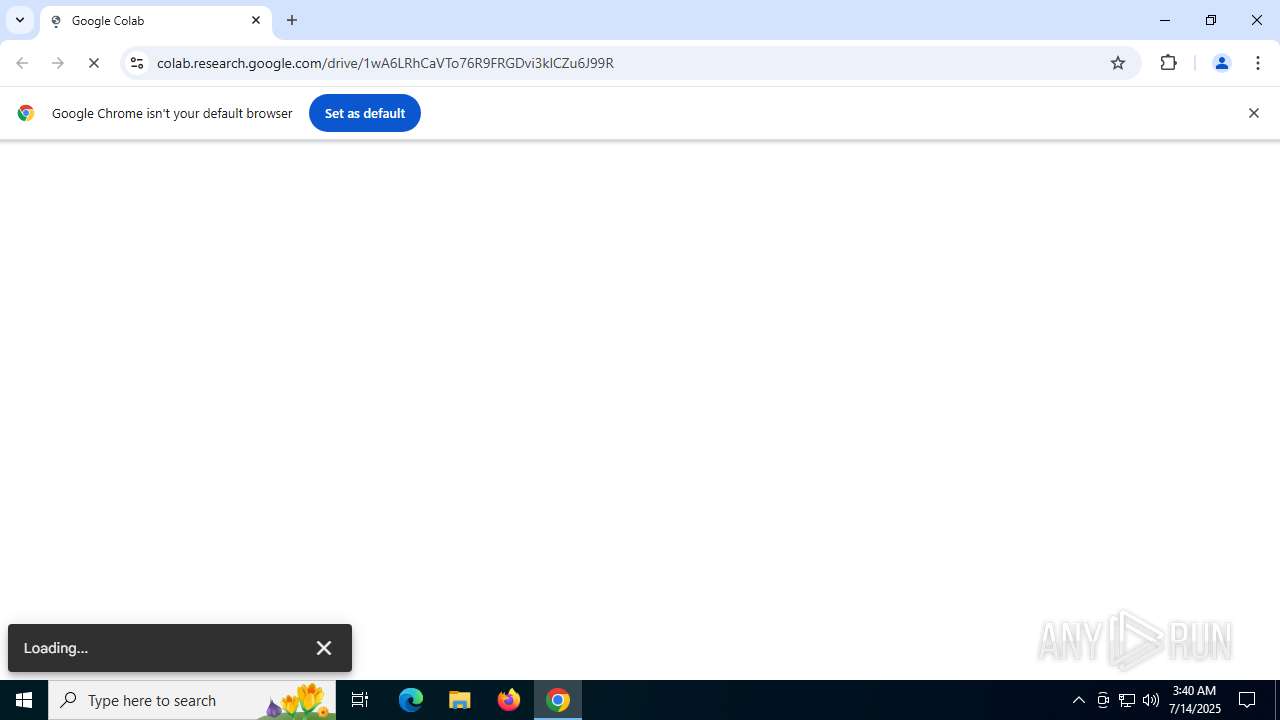Image resolution: width=1280 pixels, height=720 pixels.
Task: Open Task View on taskbar
Action: 360,700
